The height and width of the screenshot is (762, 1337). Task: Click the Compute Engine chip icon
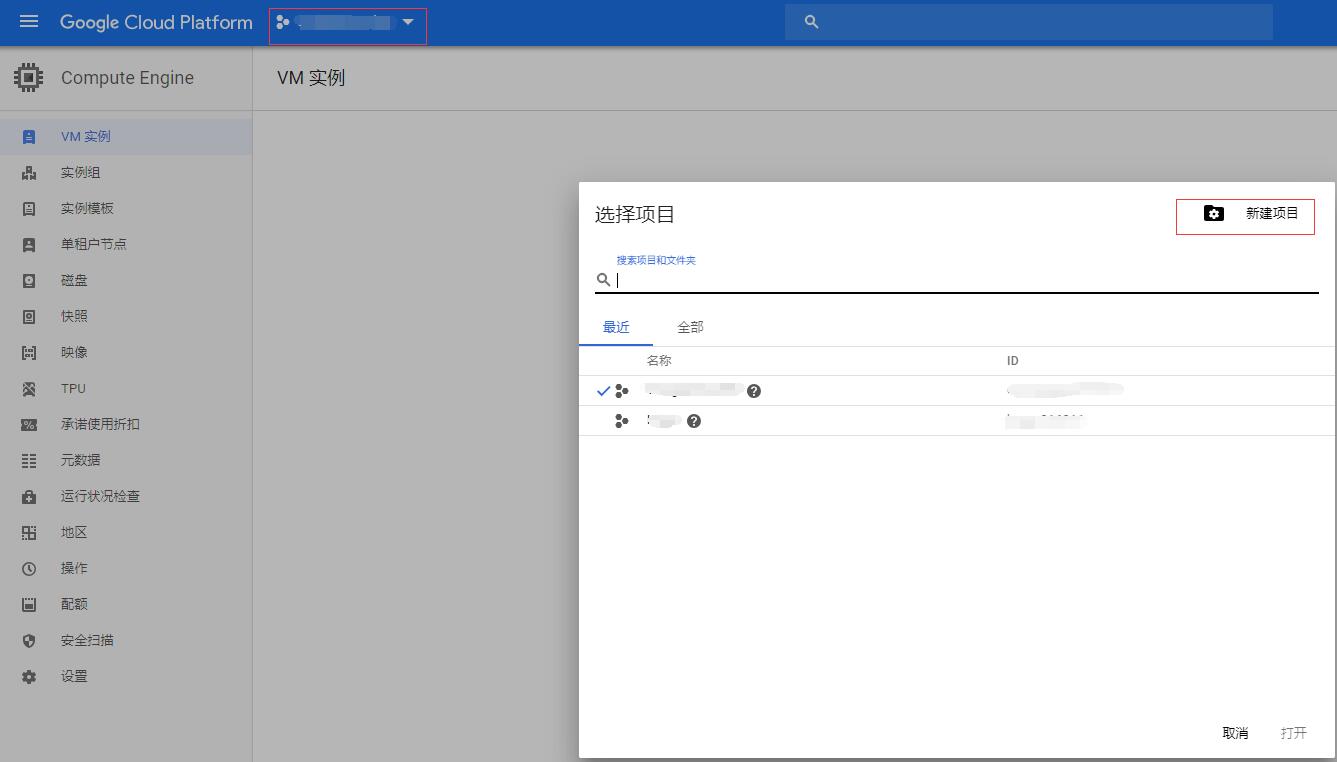(x=29, y=78)
